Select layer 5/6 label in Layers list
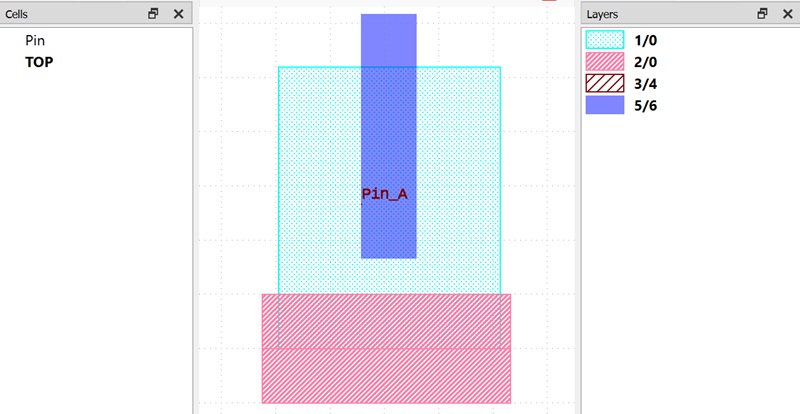This screenshot has height=414, width=800. 645,106
